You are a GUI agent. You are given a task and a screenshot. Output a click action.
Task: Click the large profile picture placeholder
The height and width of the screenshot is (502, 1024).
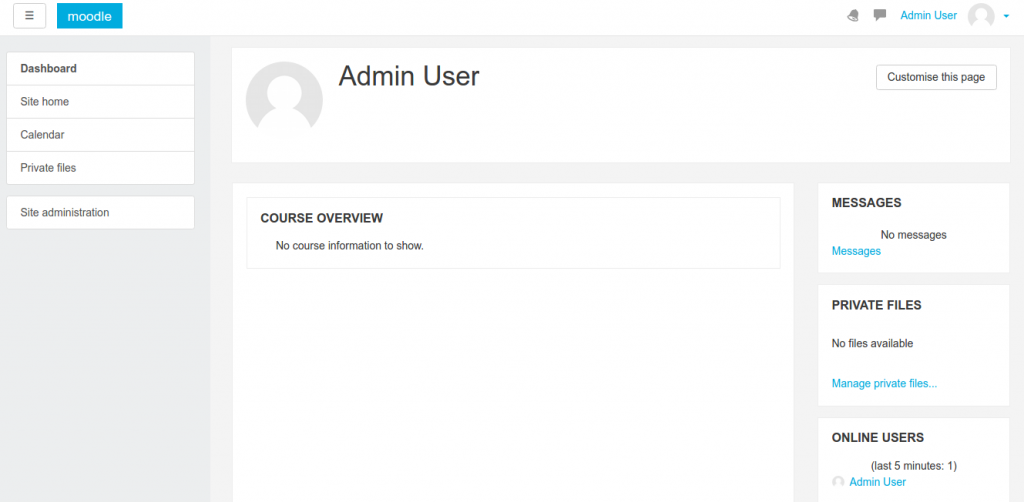coord(284,99)
